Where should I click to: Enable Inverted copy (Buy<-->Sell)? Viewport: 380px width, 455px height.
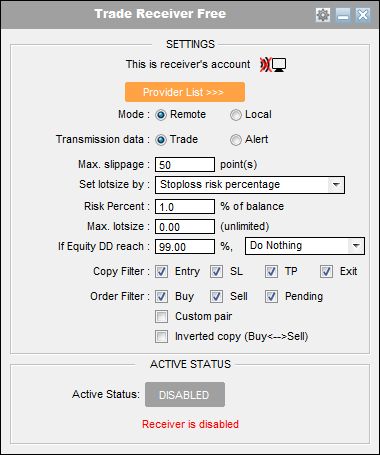pyautogui.click(x=162, y=337)
